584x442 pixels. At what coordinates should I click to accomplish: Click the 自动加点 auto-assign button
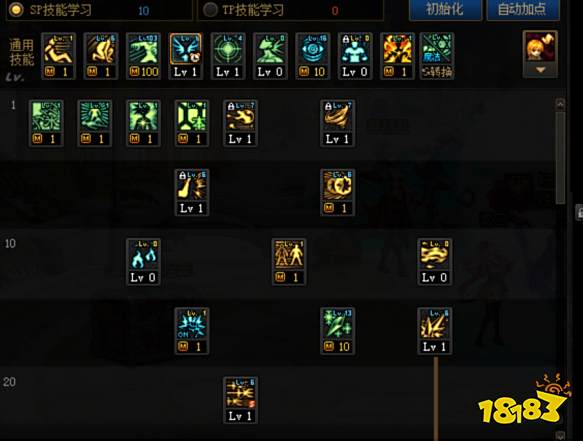523,9
